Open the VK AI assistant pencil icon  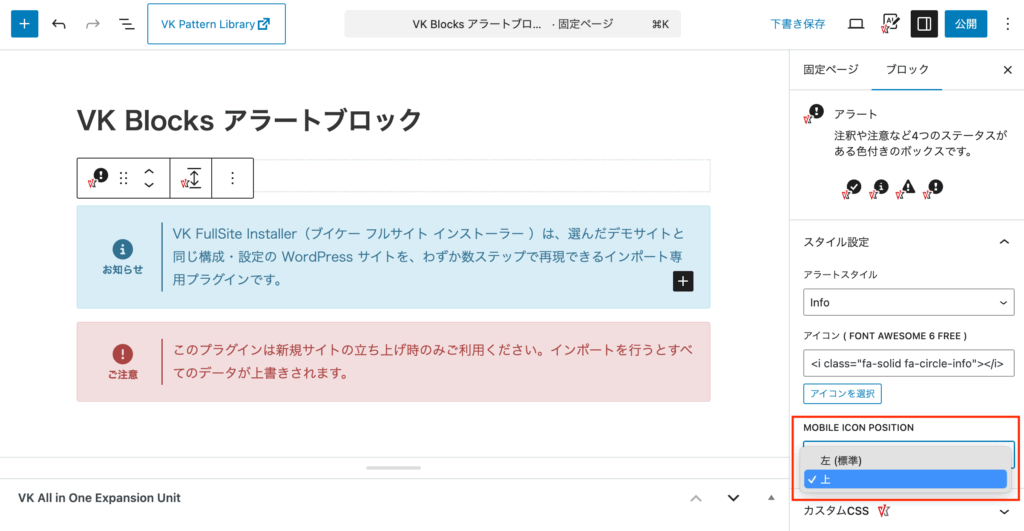[890, 24]
